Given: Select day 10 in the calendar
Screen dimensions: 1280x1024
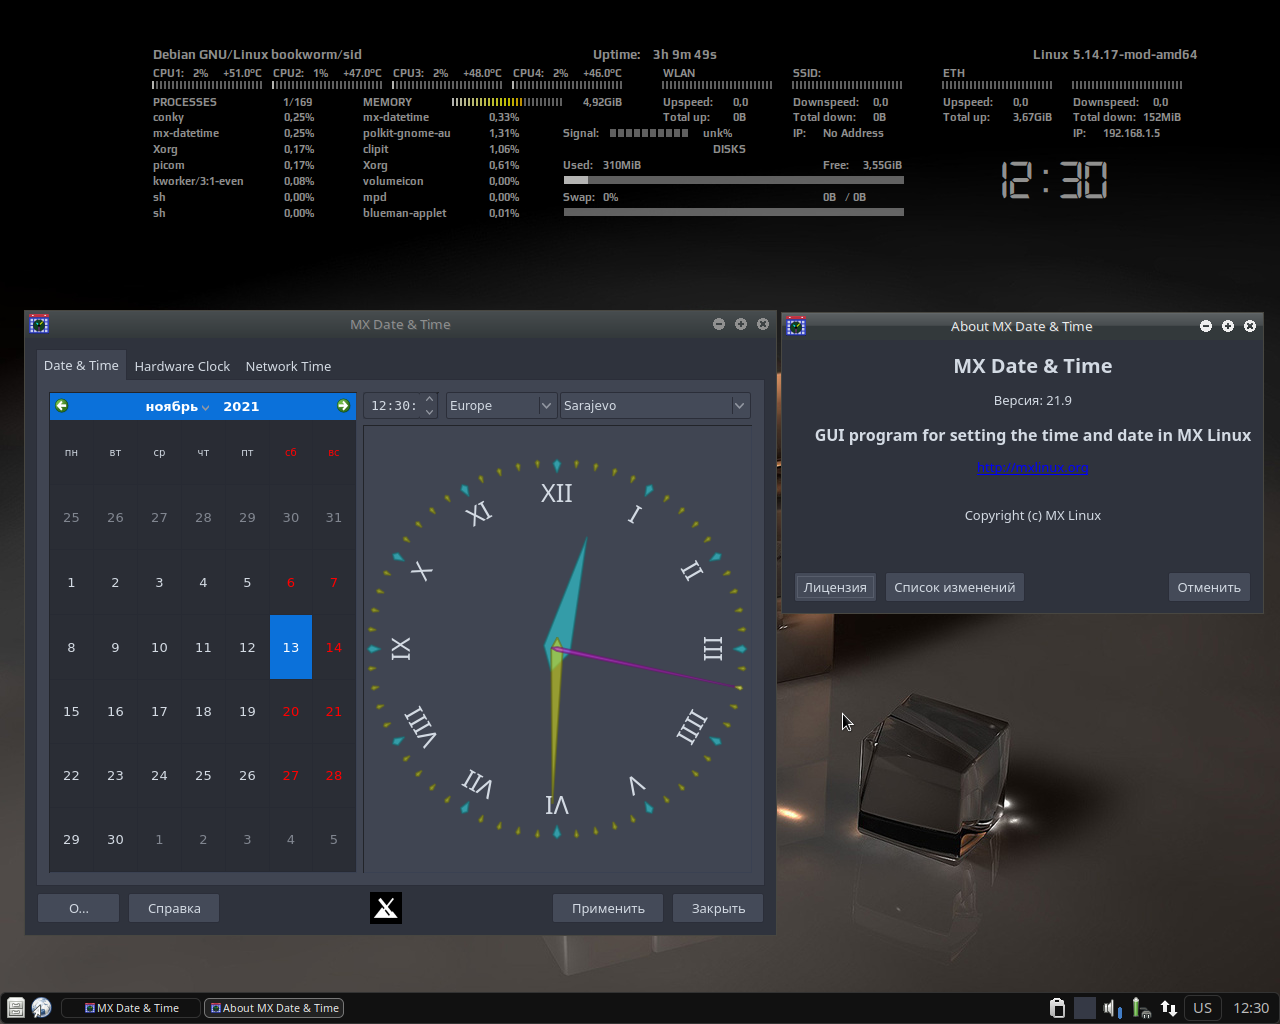Looking at the screenshot, I should pos(159,647).
